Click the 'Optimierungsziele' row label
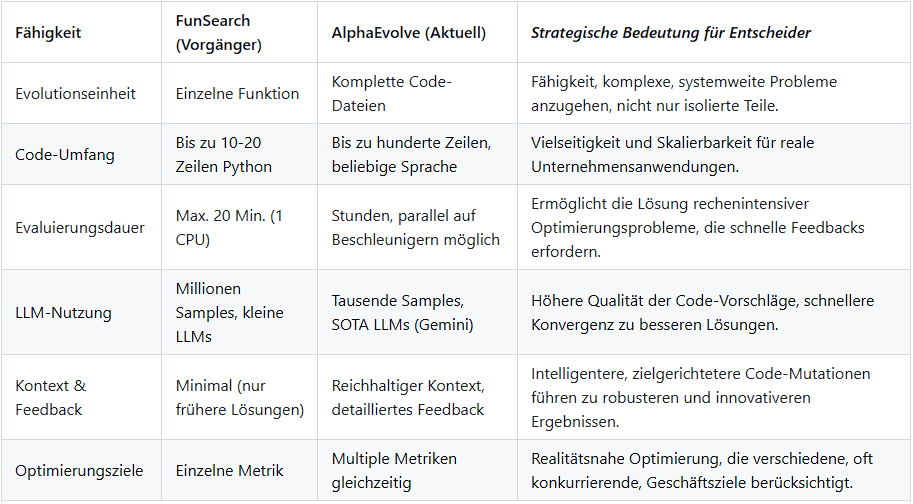The image size is (913, 504). [x=79, y=470]
